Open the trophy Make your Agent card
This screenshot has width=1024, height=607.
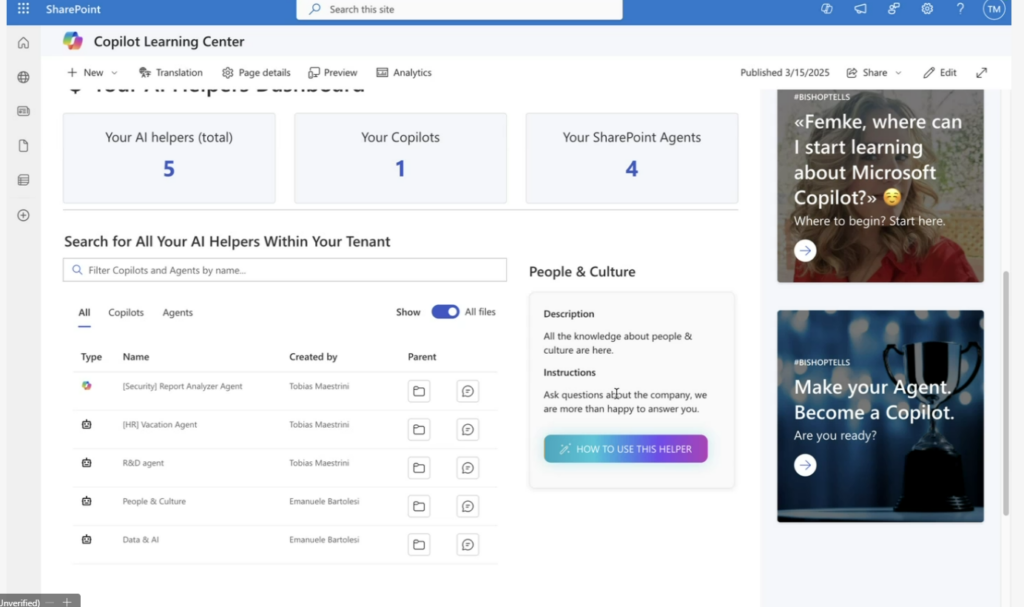pos(880,416)
